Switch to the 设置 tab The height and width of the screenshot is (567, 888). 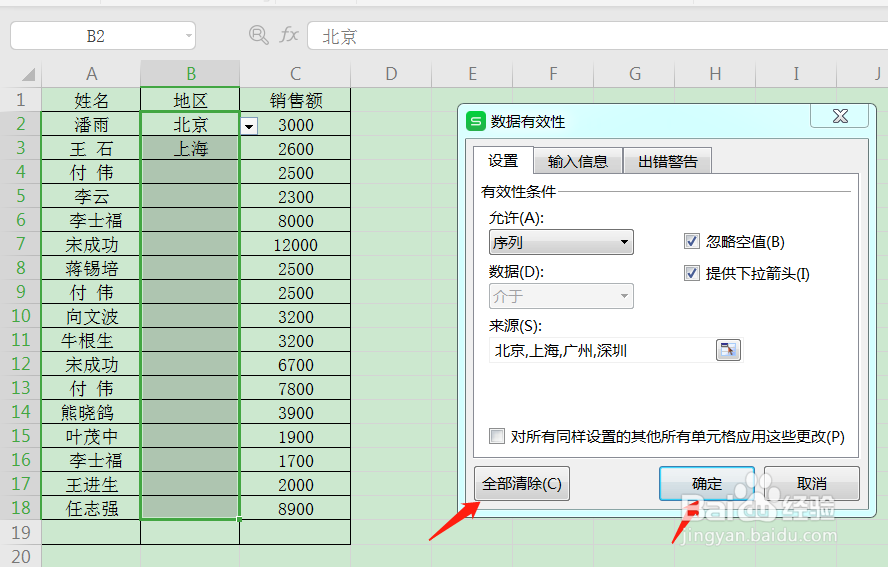pyautogui.click(x=503, y=161)
